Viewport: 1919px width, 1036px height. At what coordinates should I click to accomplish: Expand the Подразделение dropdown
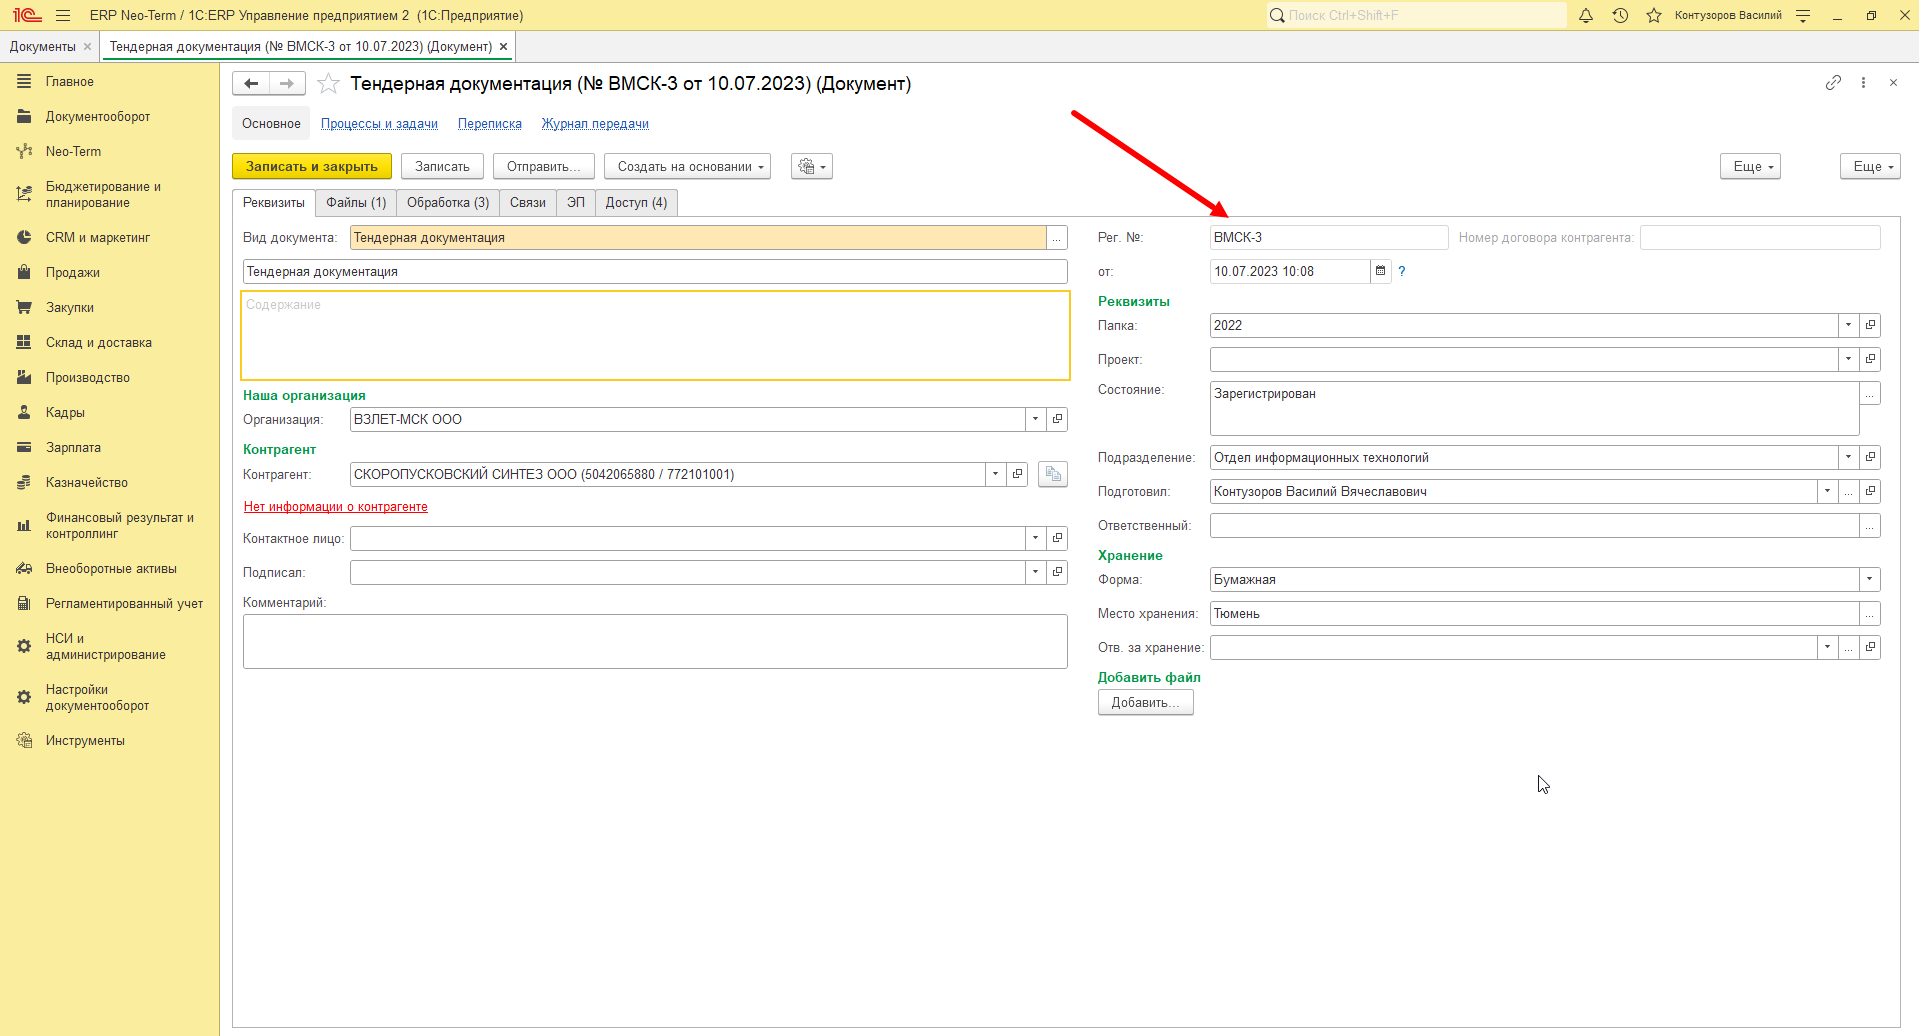coord(1848,457)
